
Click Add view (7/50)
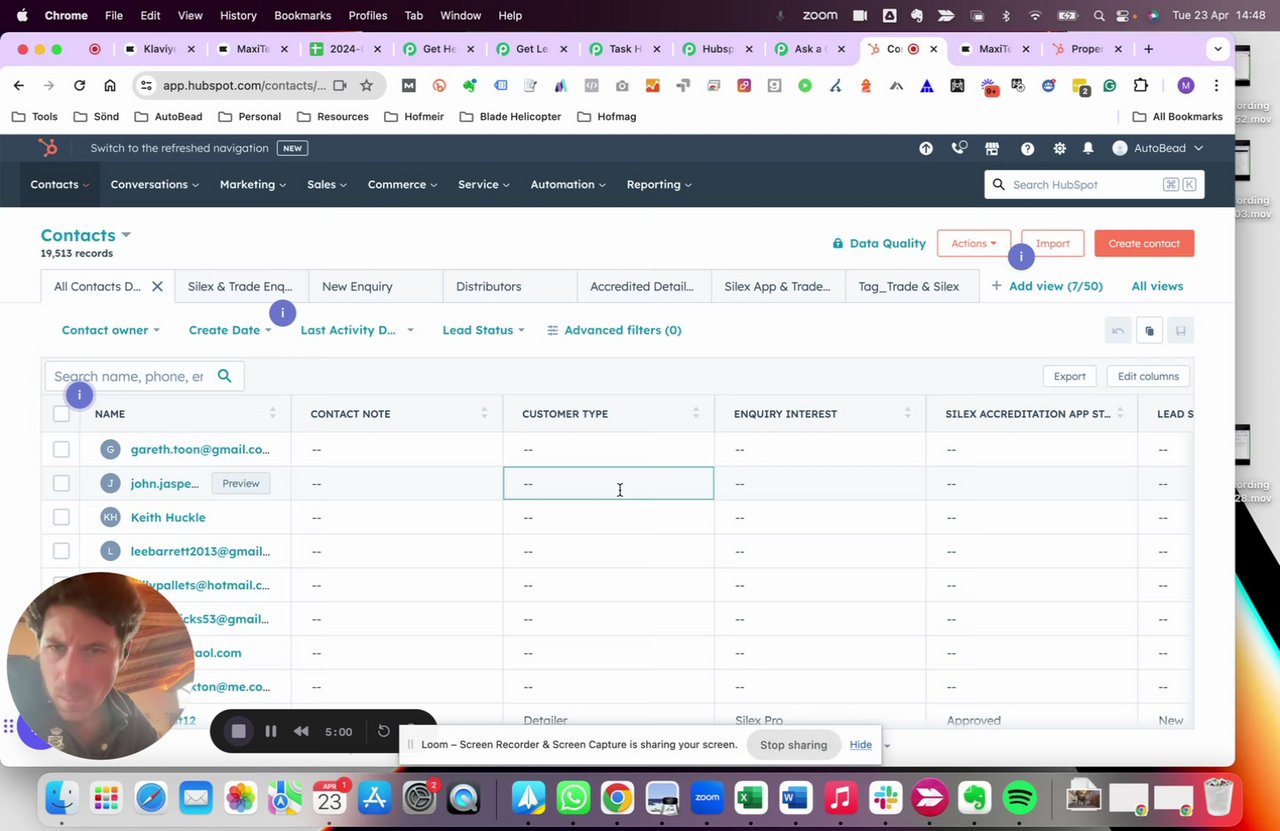1047,286
